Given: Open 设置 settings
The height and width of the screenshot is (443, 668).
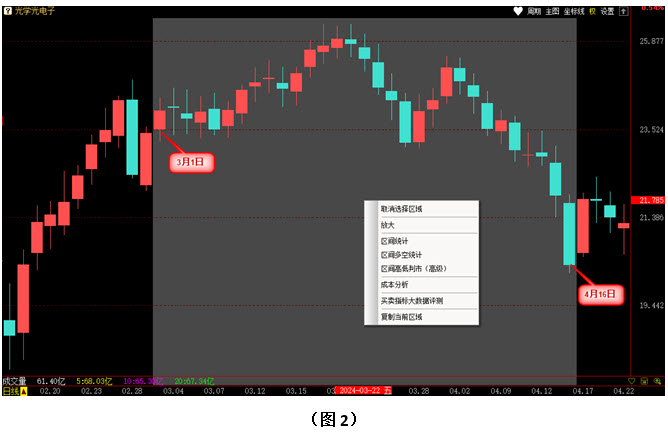Looking at the screenshot, I should tap(607, 11).
